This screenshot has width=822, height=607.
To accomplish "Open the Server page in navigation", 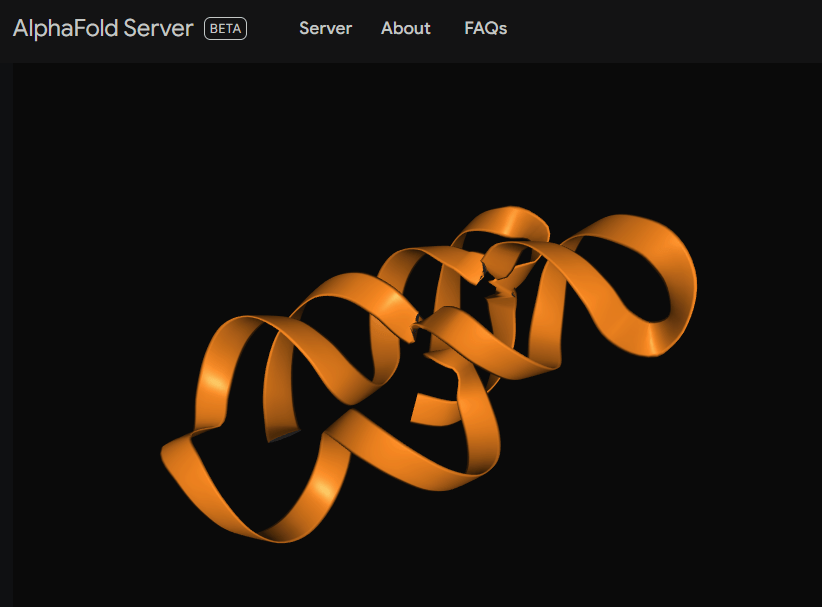I will click(325, 28).
